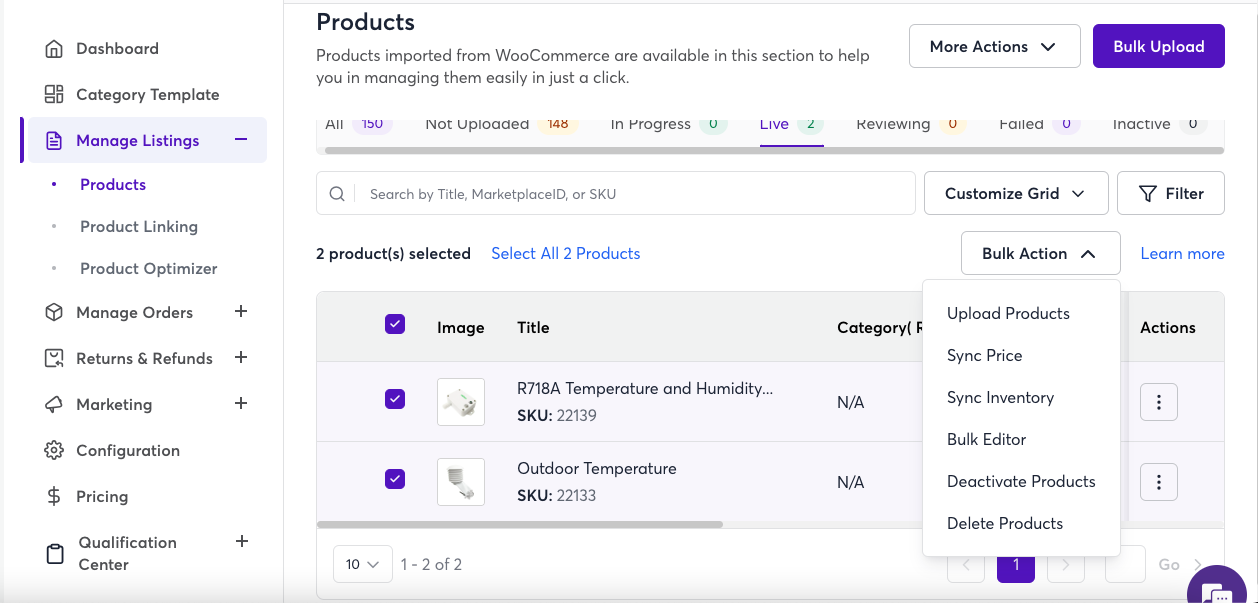Click the product search input field
The image size is (1258, 603).
[x=635, y=194]
